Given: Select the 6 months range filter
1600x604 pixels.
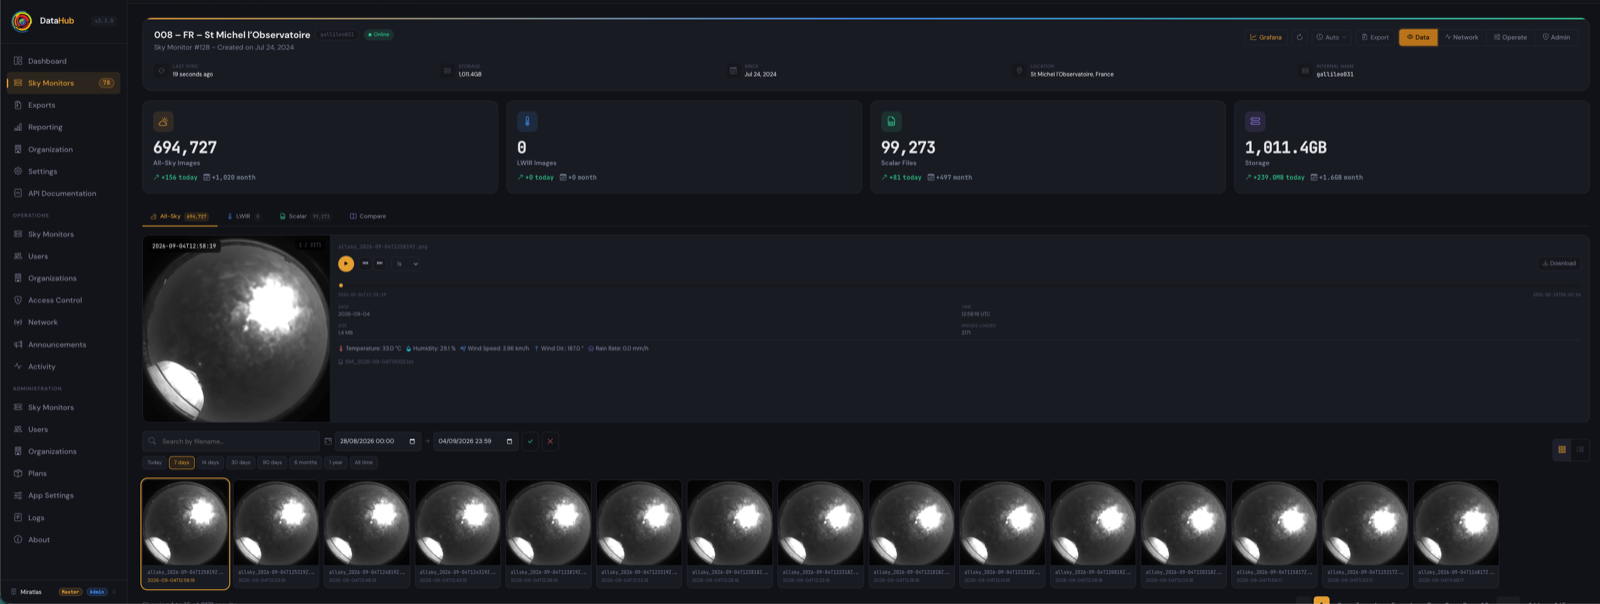Looking at the screenshot, I should (306, 462).
